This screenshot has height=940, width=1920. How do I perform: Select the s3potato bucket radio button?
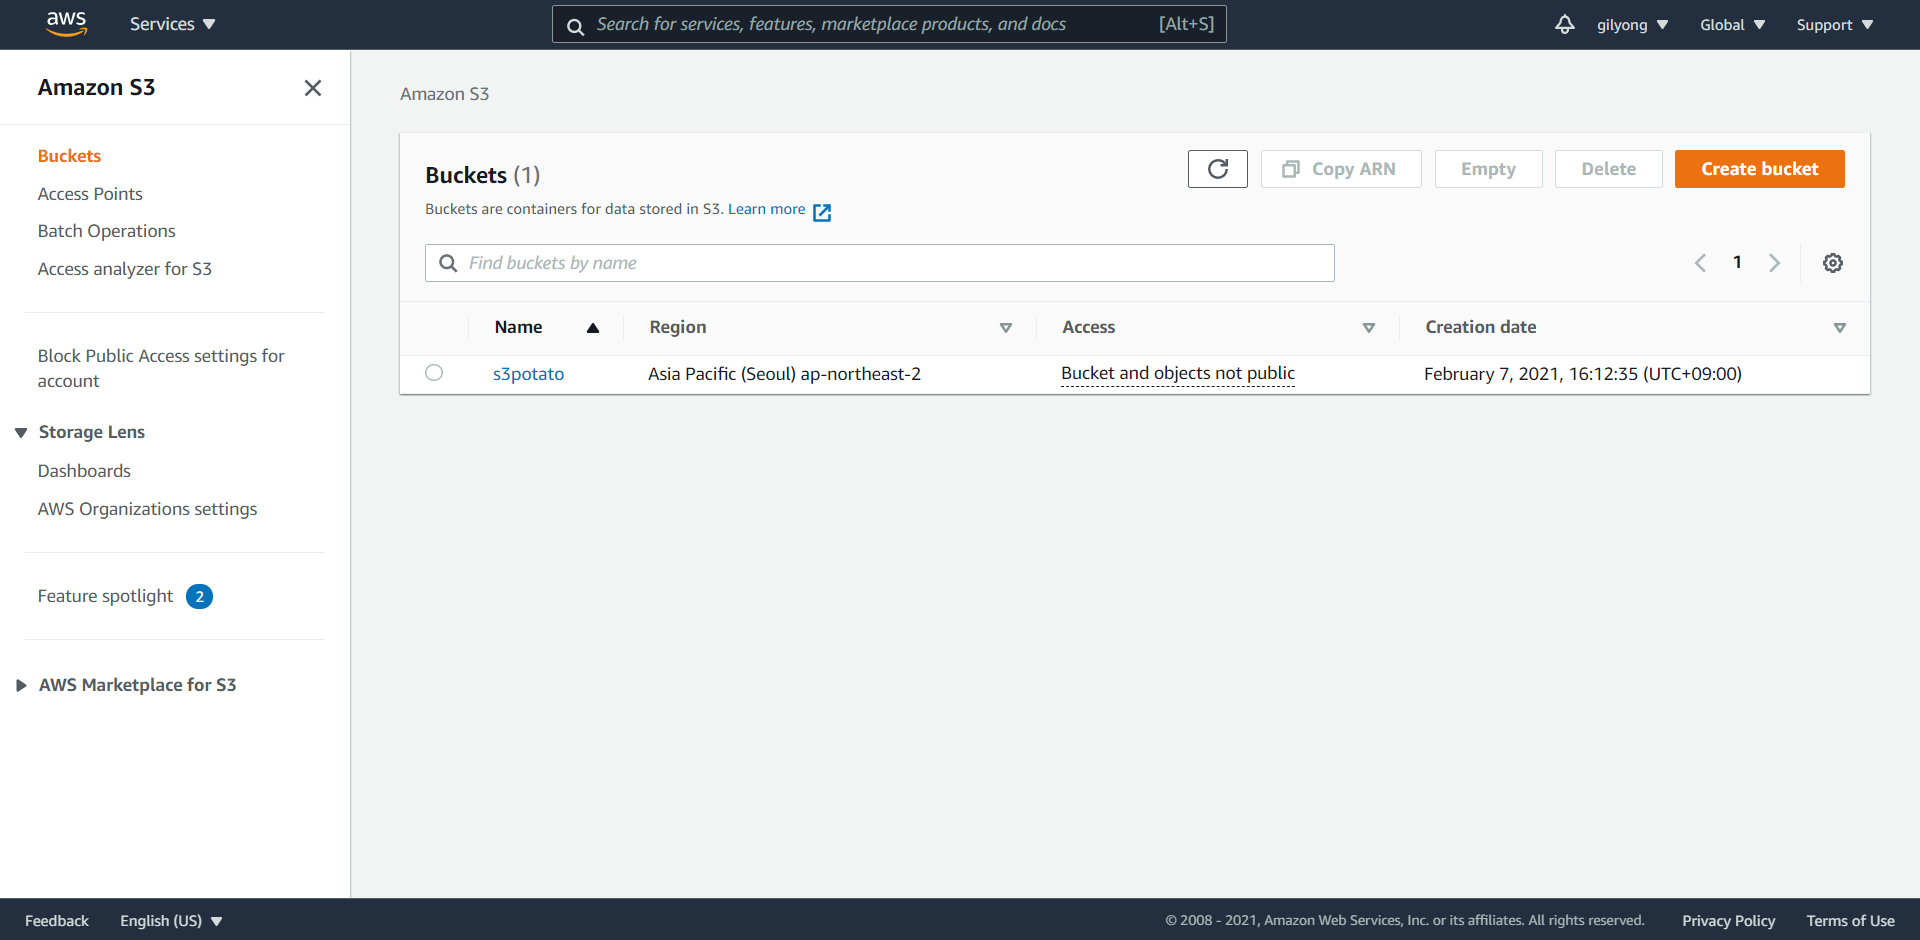point(434,373)
